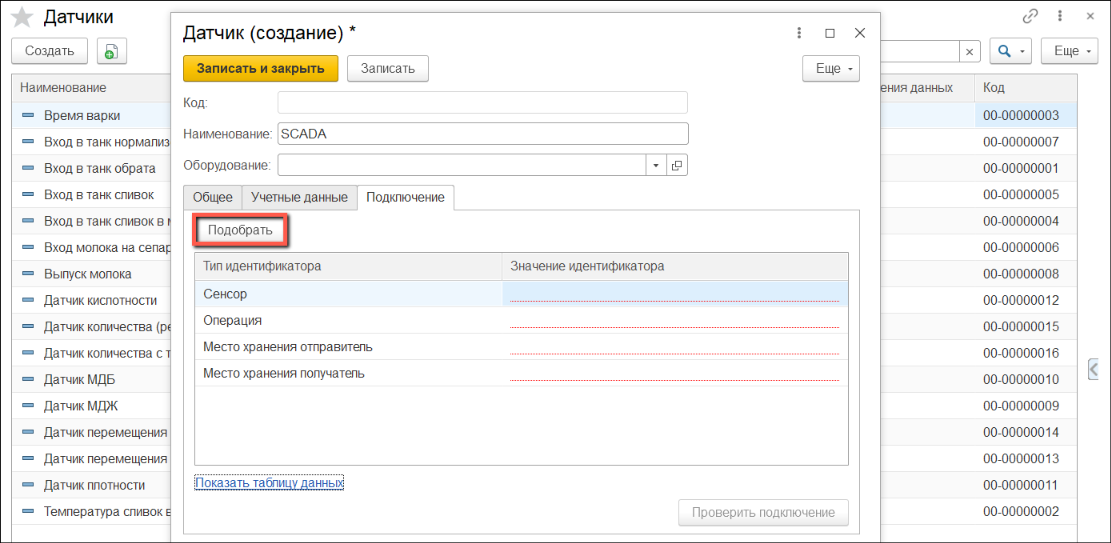Click the open-form icon beside Оборудование
The height and width of the screenshot is (543, 1111).
tap(676, 165)
